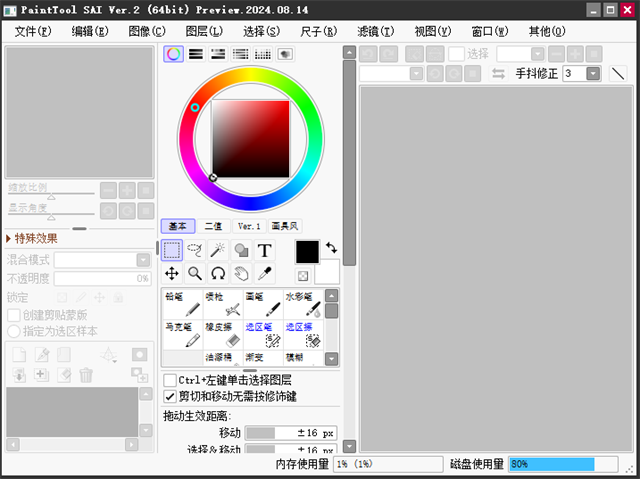The width and height of the screenshot is (640, 479).
Task: Open the 滤镜(T) menu
Action: (376, 31)
